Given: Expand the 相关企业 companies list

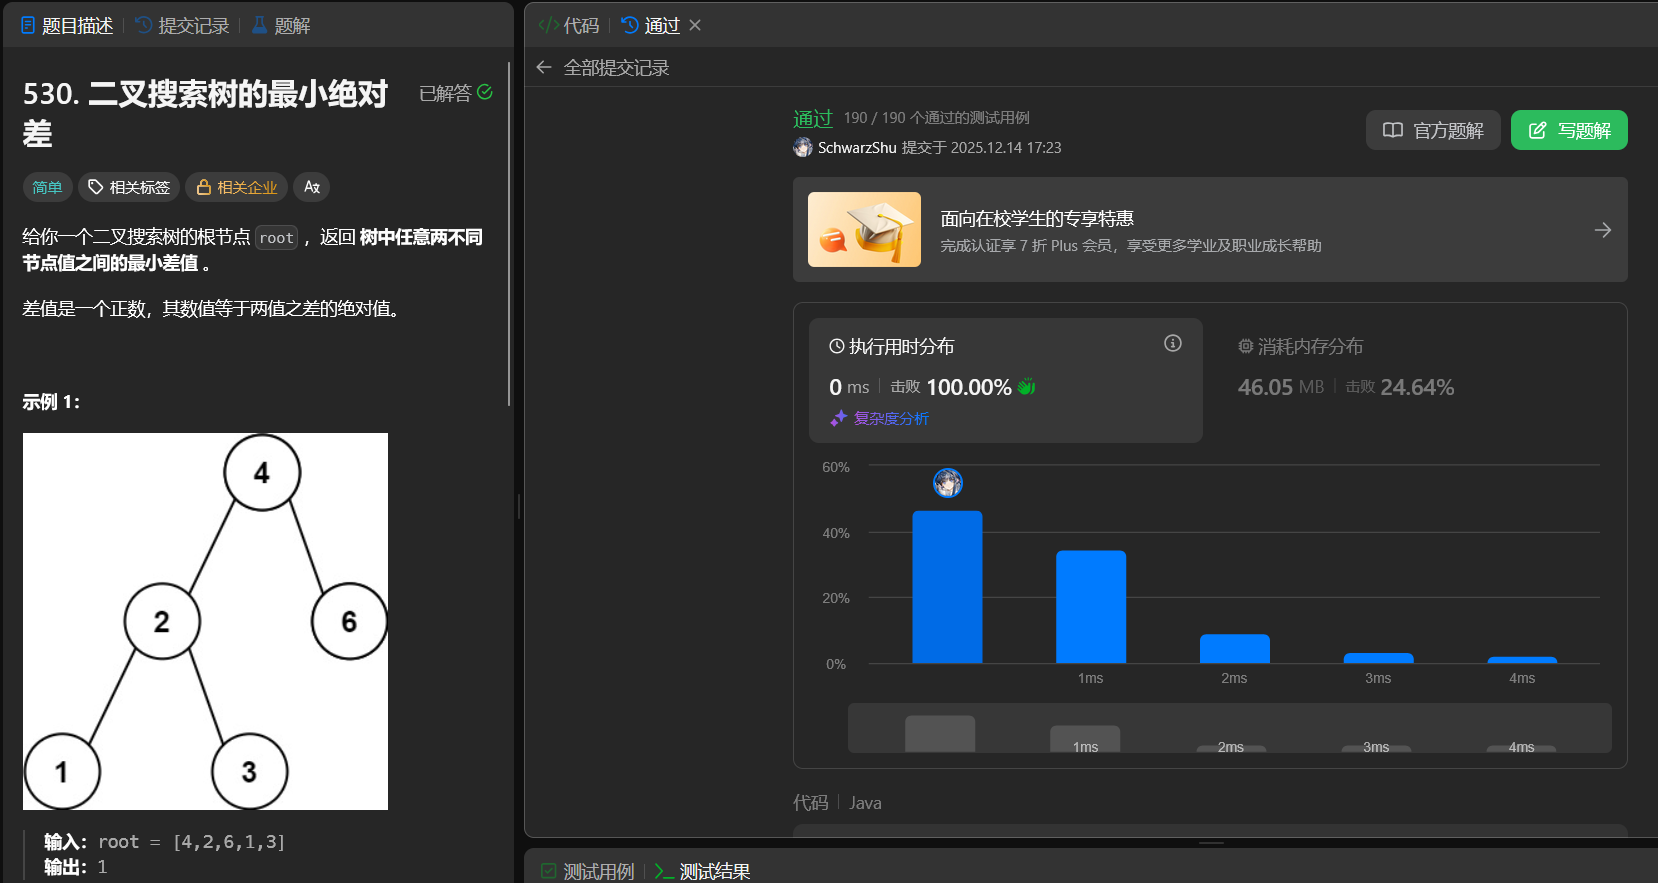Looking at the screenshot, I should (x=237, y=187).
